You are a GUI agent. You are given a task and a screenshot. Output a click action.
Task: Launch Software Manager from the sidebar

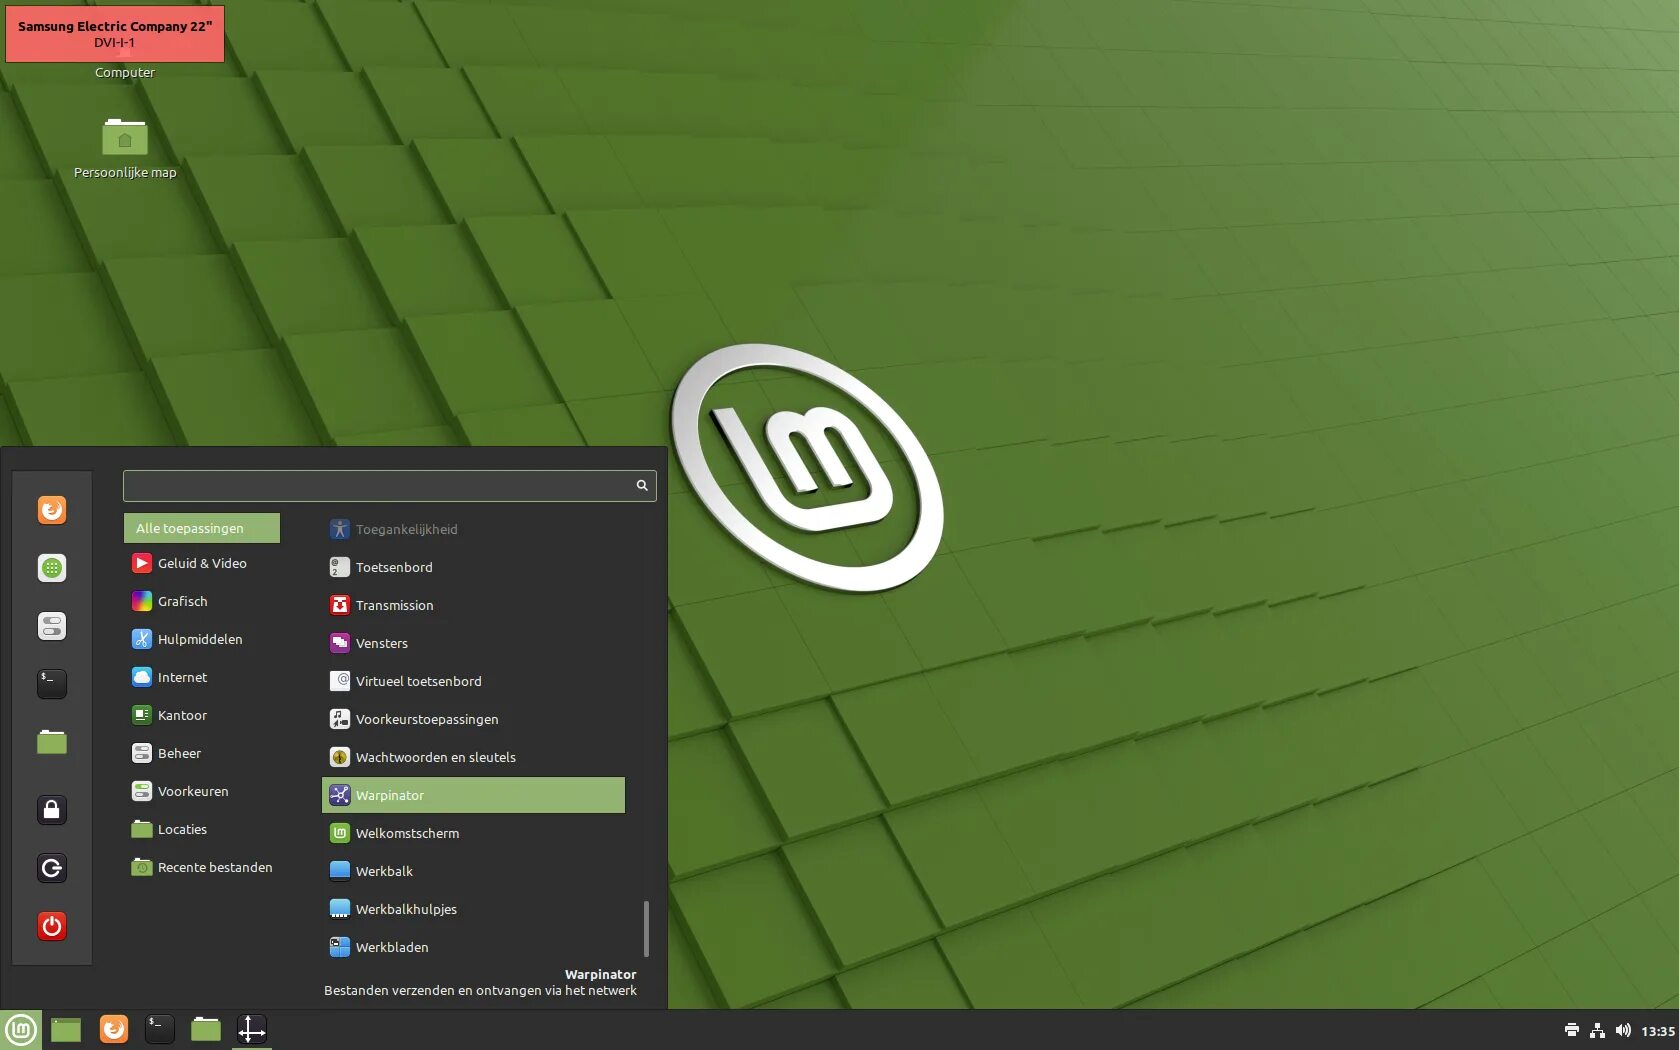(x=51, y=568)
